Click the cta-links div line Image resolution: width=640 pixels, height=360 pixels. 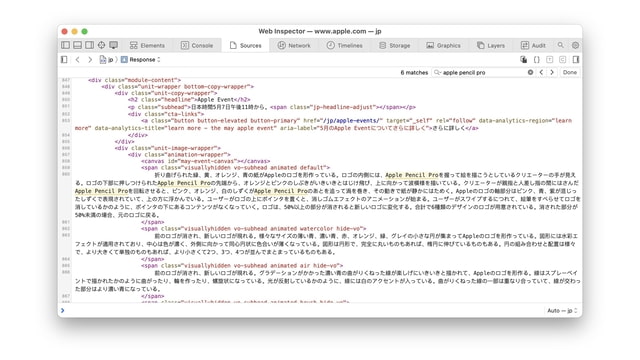click(166, 114)
